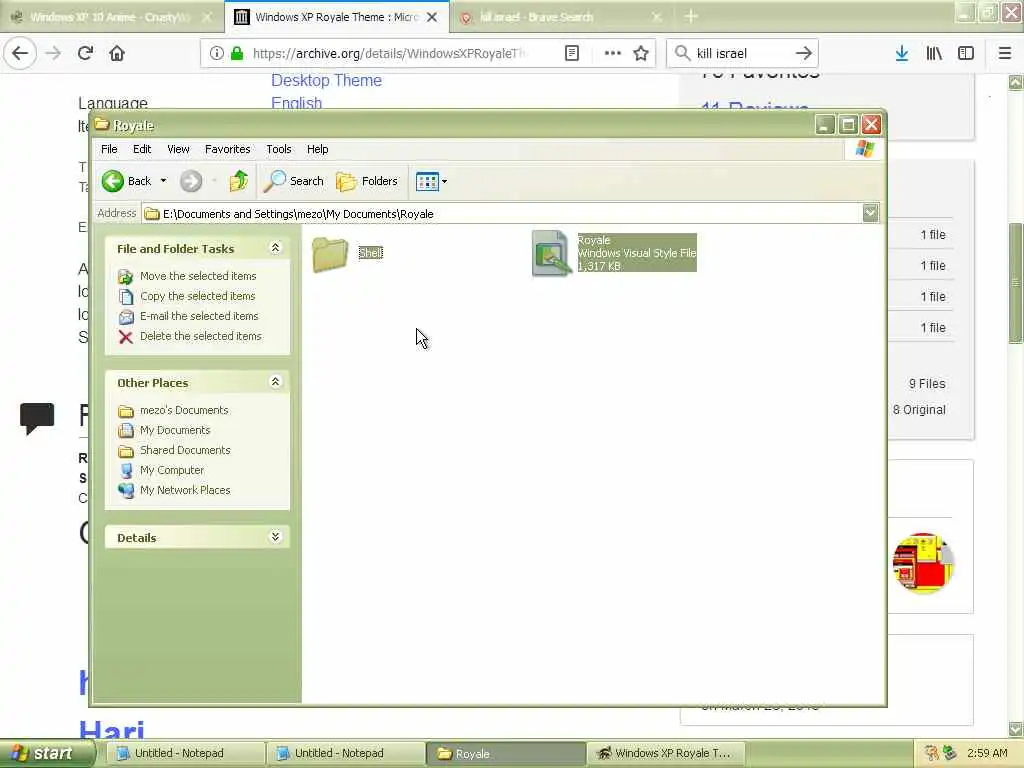1024x768 pixels.
Task: Open browser Downloads arrow icon
Action: [902, 53]
